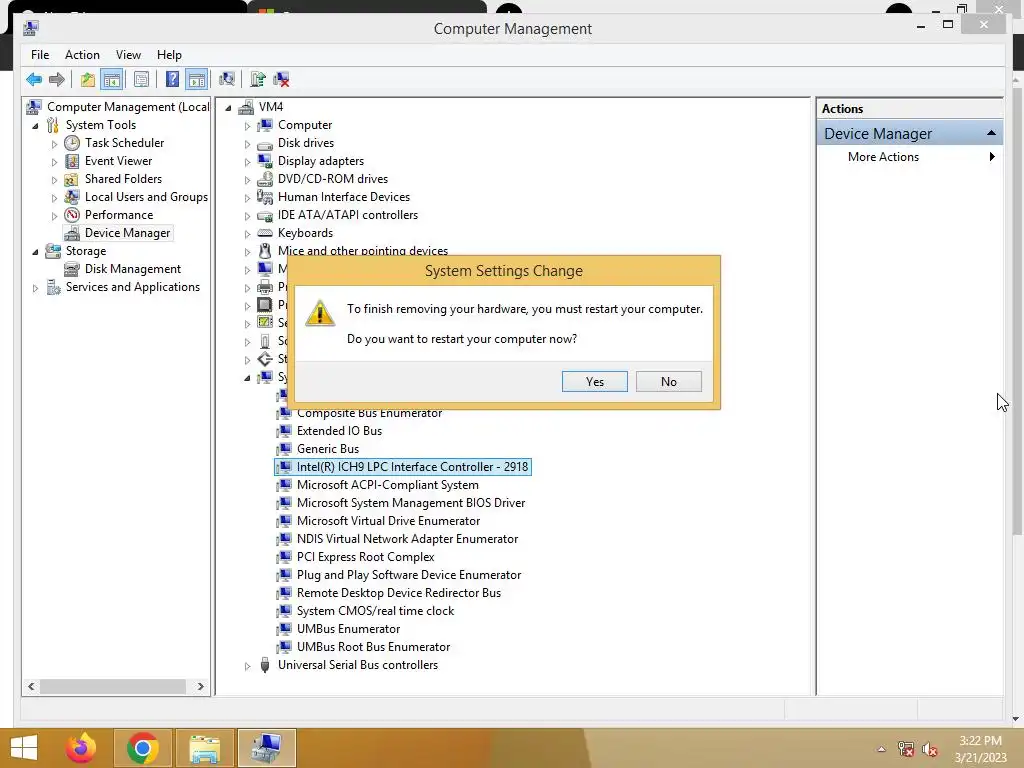Click No to skip restarting
Image resolution: width=1024 pixels, height=768 pixels.
[x=669, y=381]
